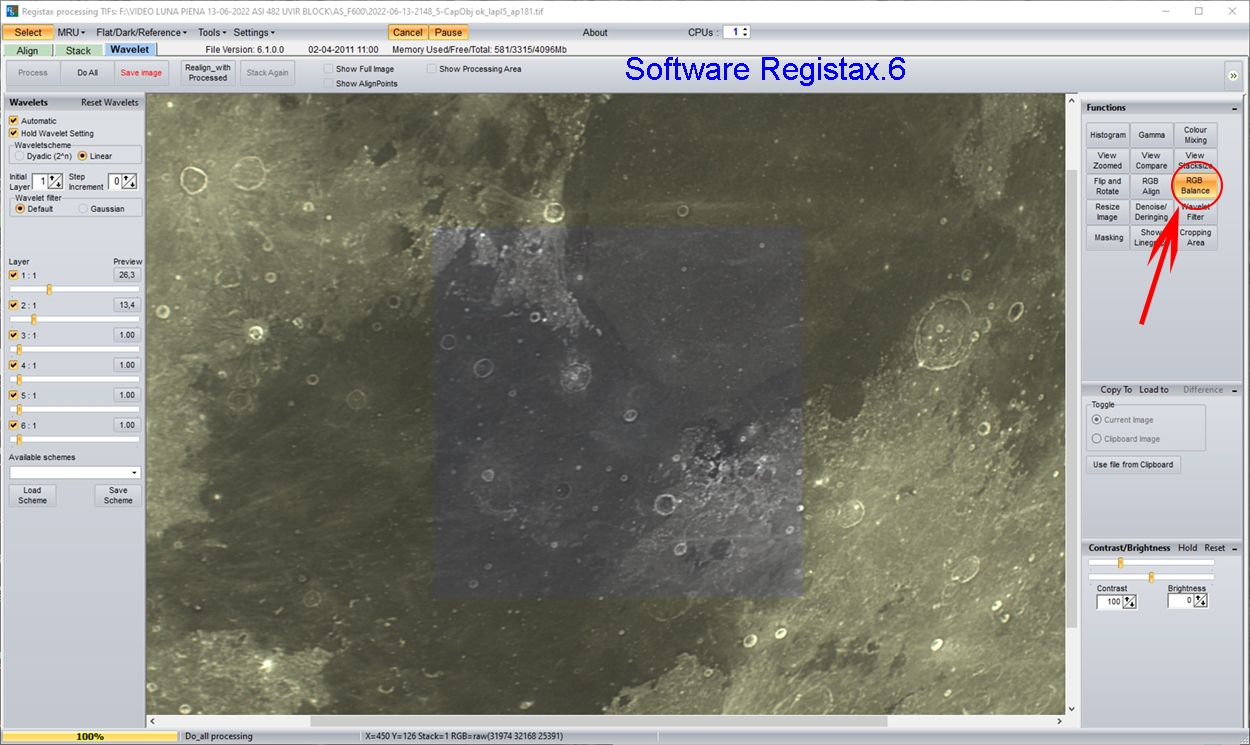Click the Stack Again button

268,73
